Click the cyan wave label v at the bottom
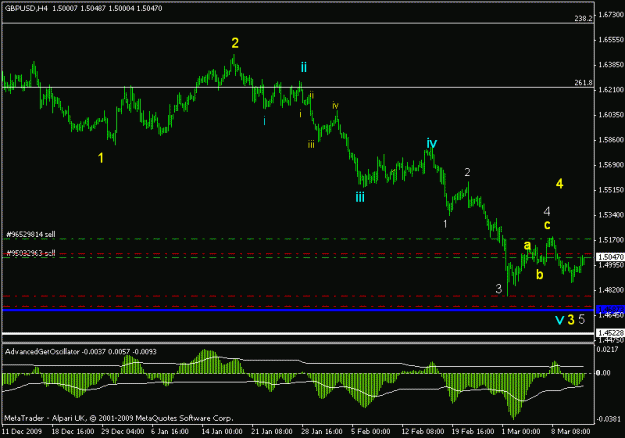The image size is (625, 438). click(560, 320)
